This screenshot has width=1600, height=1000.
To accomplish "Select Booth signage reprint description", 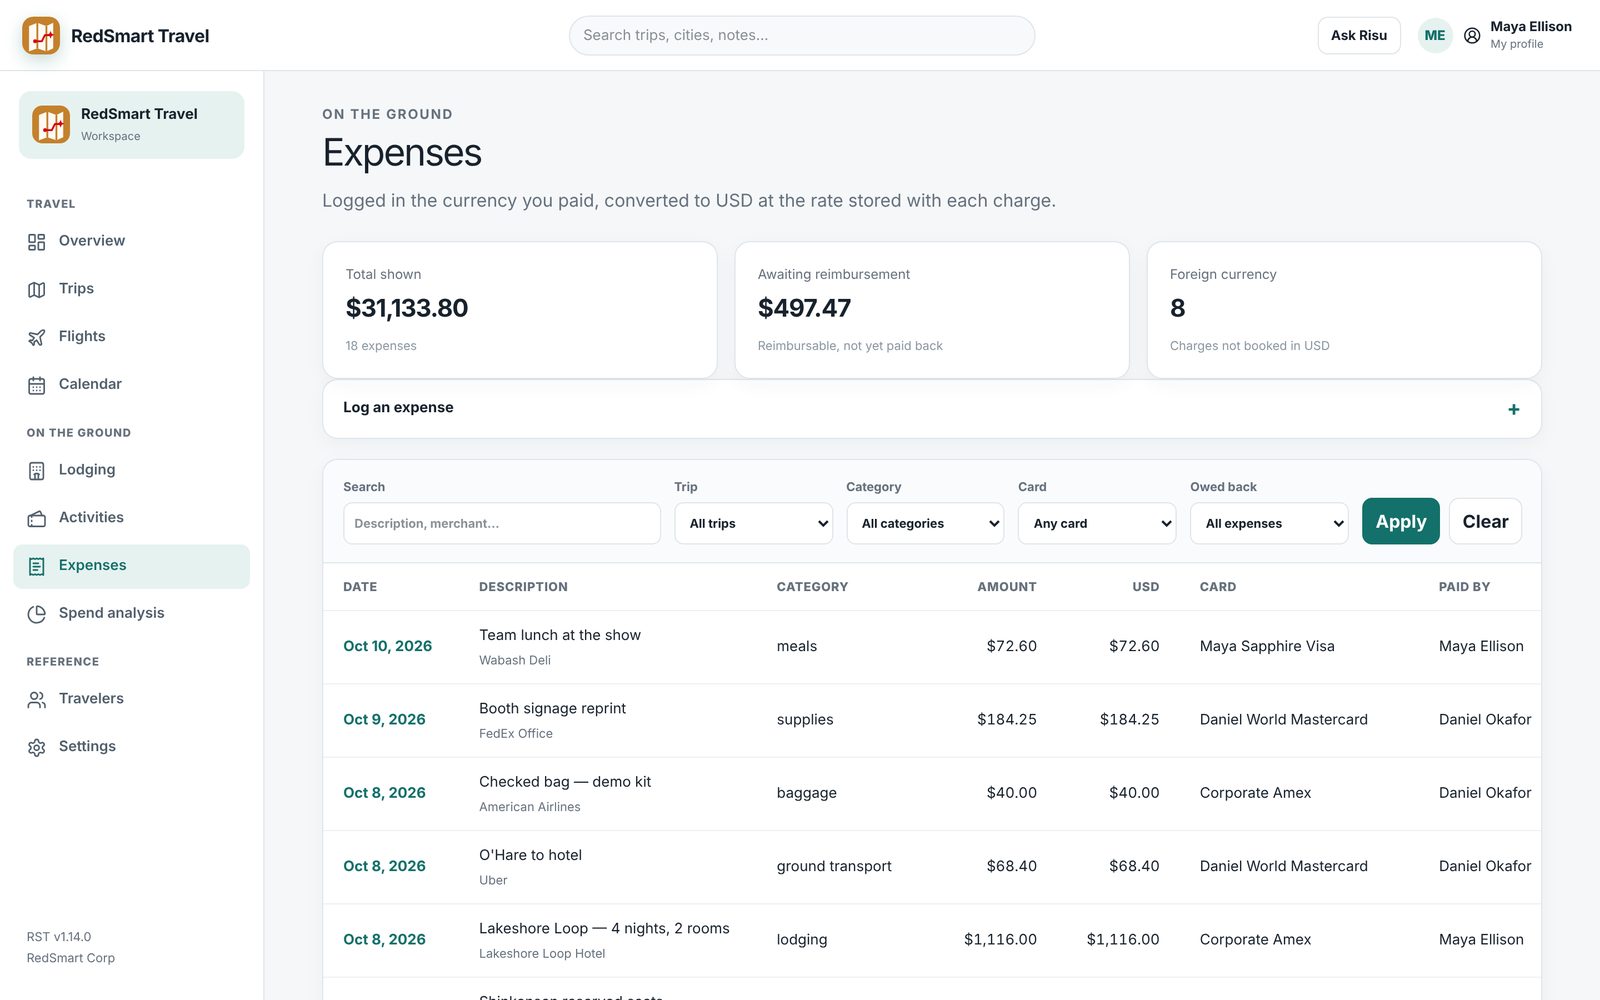I will 552,708.
